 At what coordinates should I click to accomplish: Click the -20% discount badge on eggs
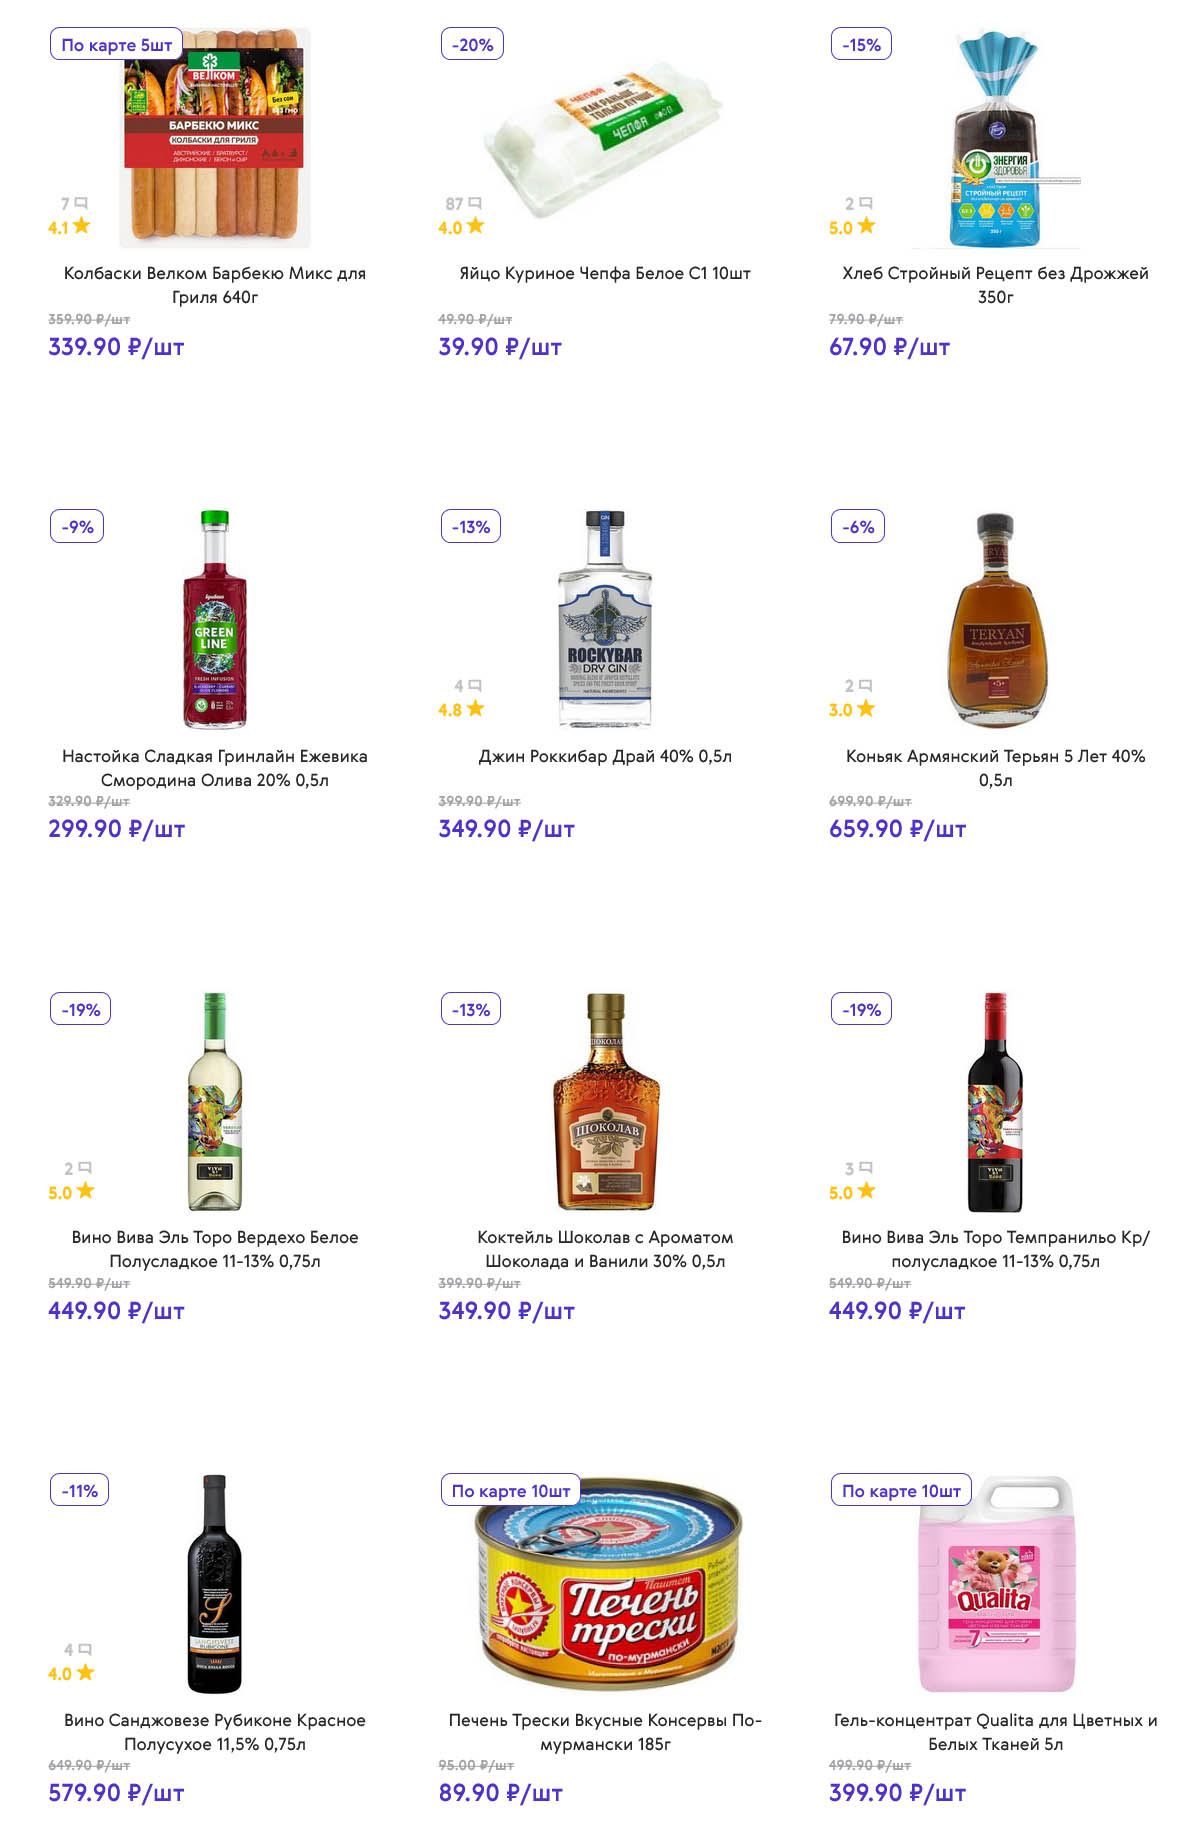click(472, 45)
